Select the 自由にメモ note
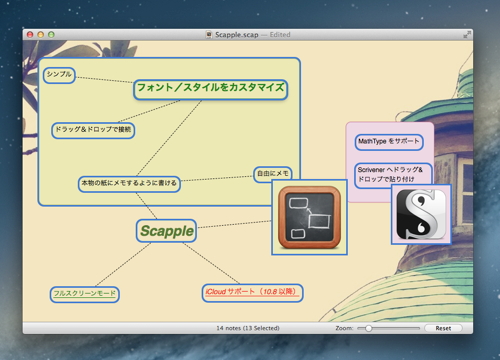Viewport: 500px width, 360px height. point(273,174)
